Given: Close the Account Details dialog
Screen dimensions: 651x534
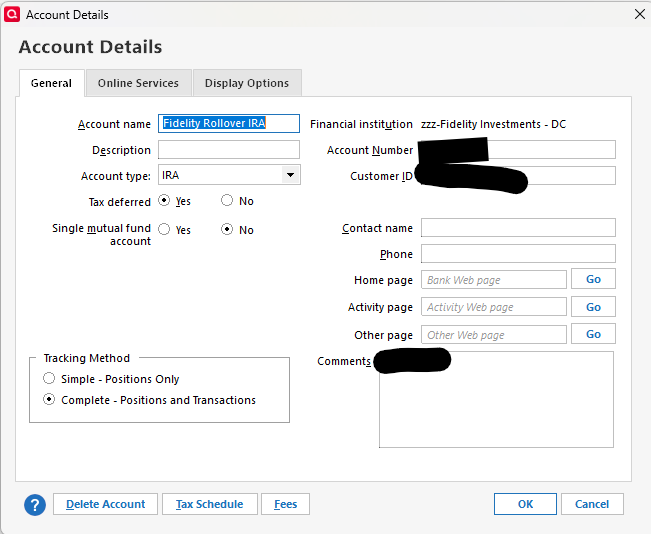Looking at the screenshot, I should pyautogui.click(x=640, y=14).
